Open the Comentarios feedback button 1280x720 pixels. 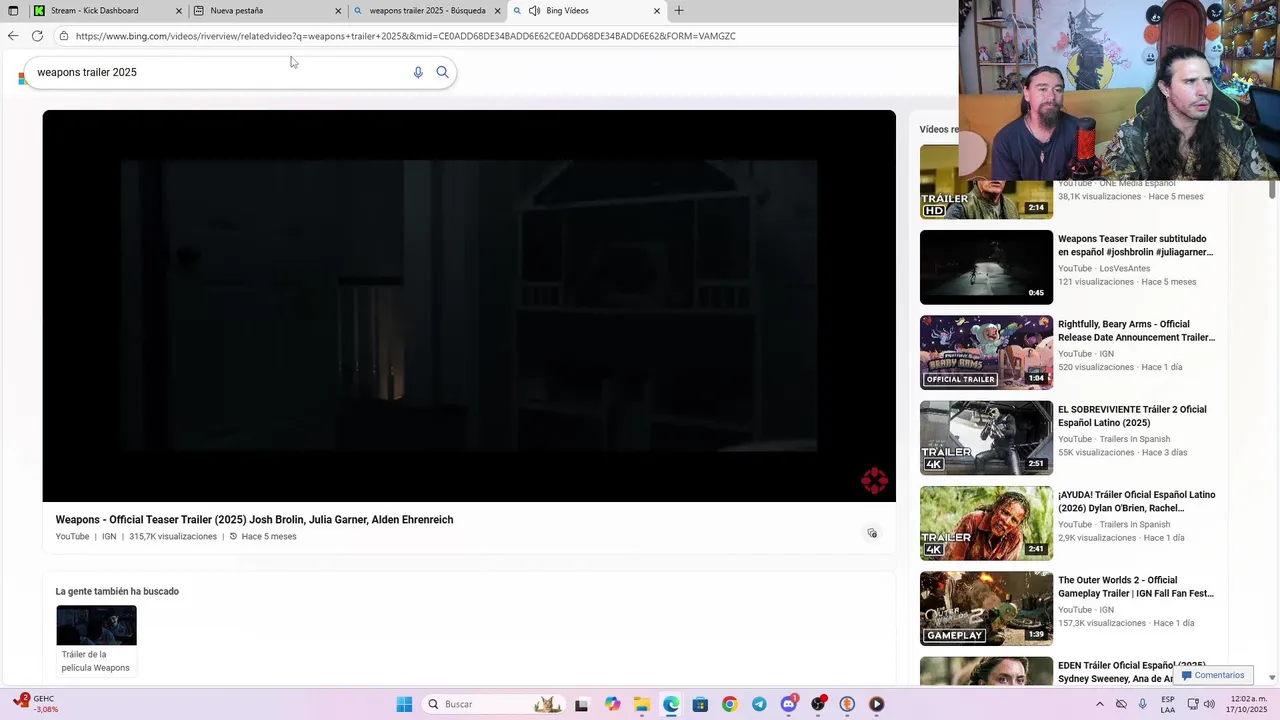click(1212, 675)
